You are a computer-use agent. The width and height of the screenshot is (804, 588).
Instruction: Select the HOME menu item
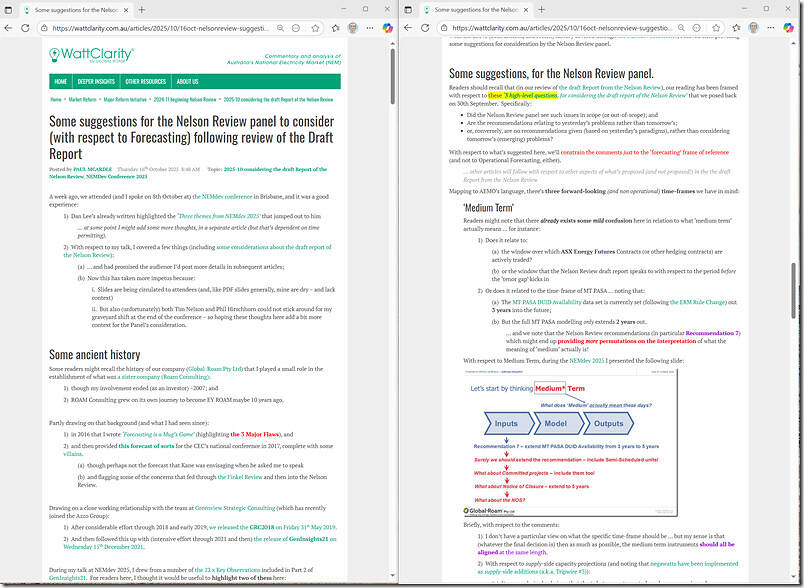pos(61,83)
